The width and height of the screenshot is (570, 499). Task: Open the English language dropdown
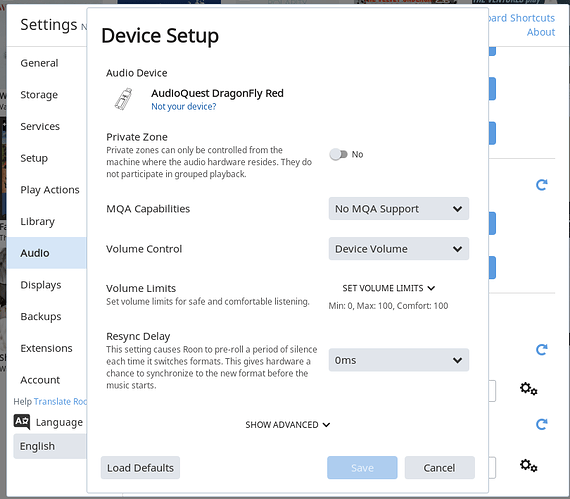click(50, 446)
